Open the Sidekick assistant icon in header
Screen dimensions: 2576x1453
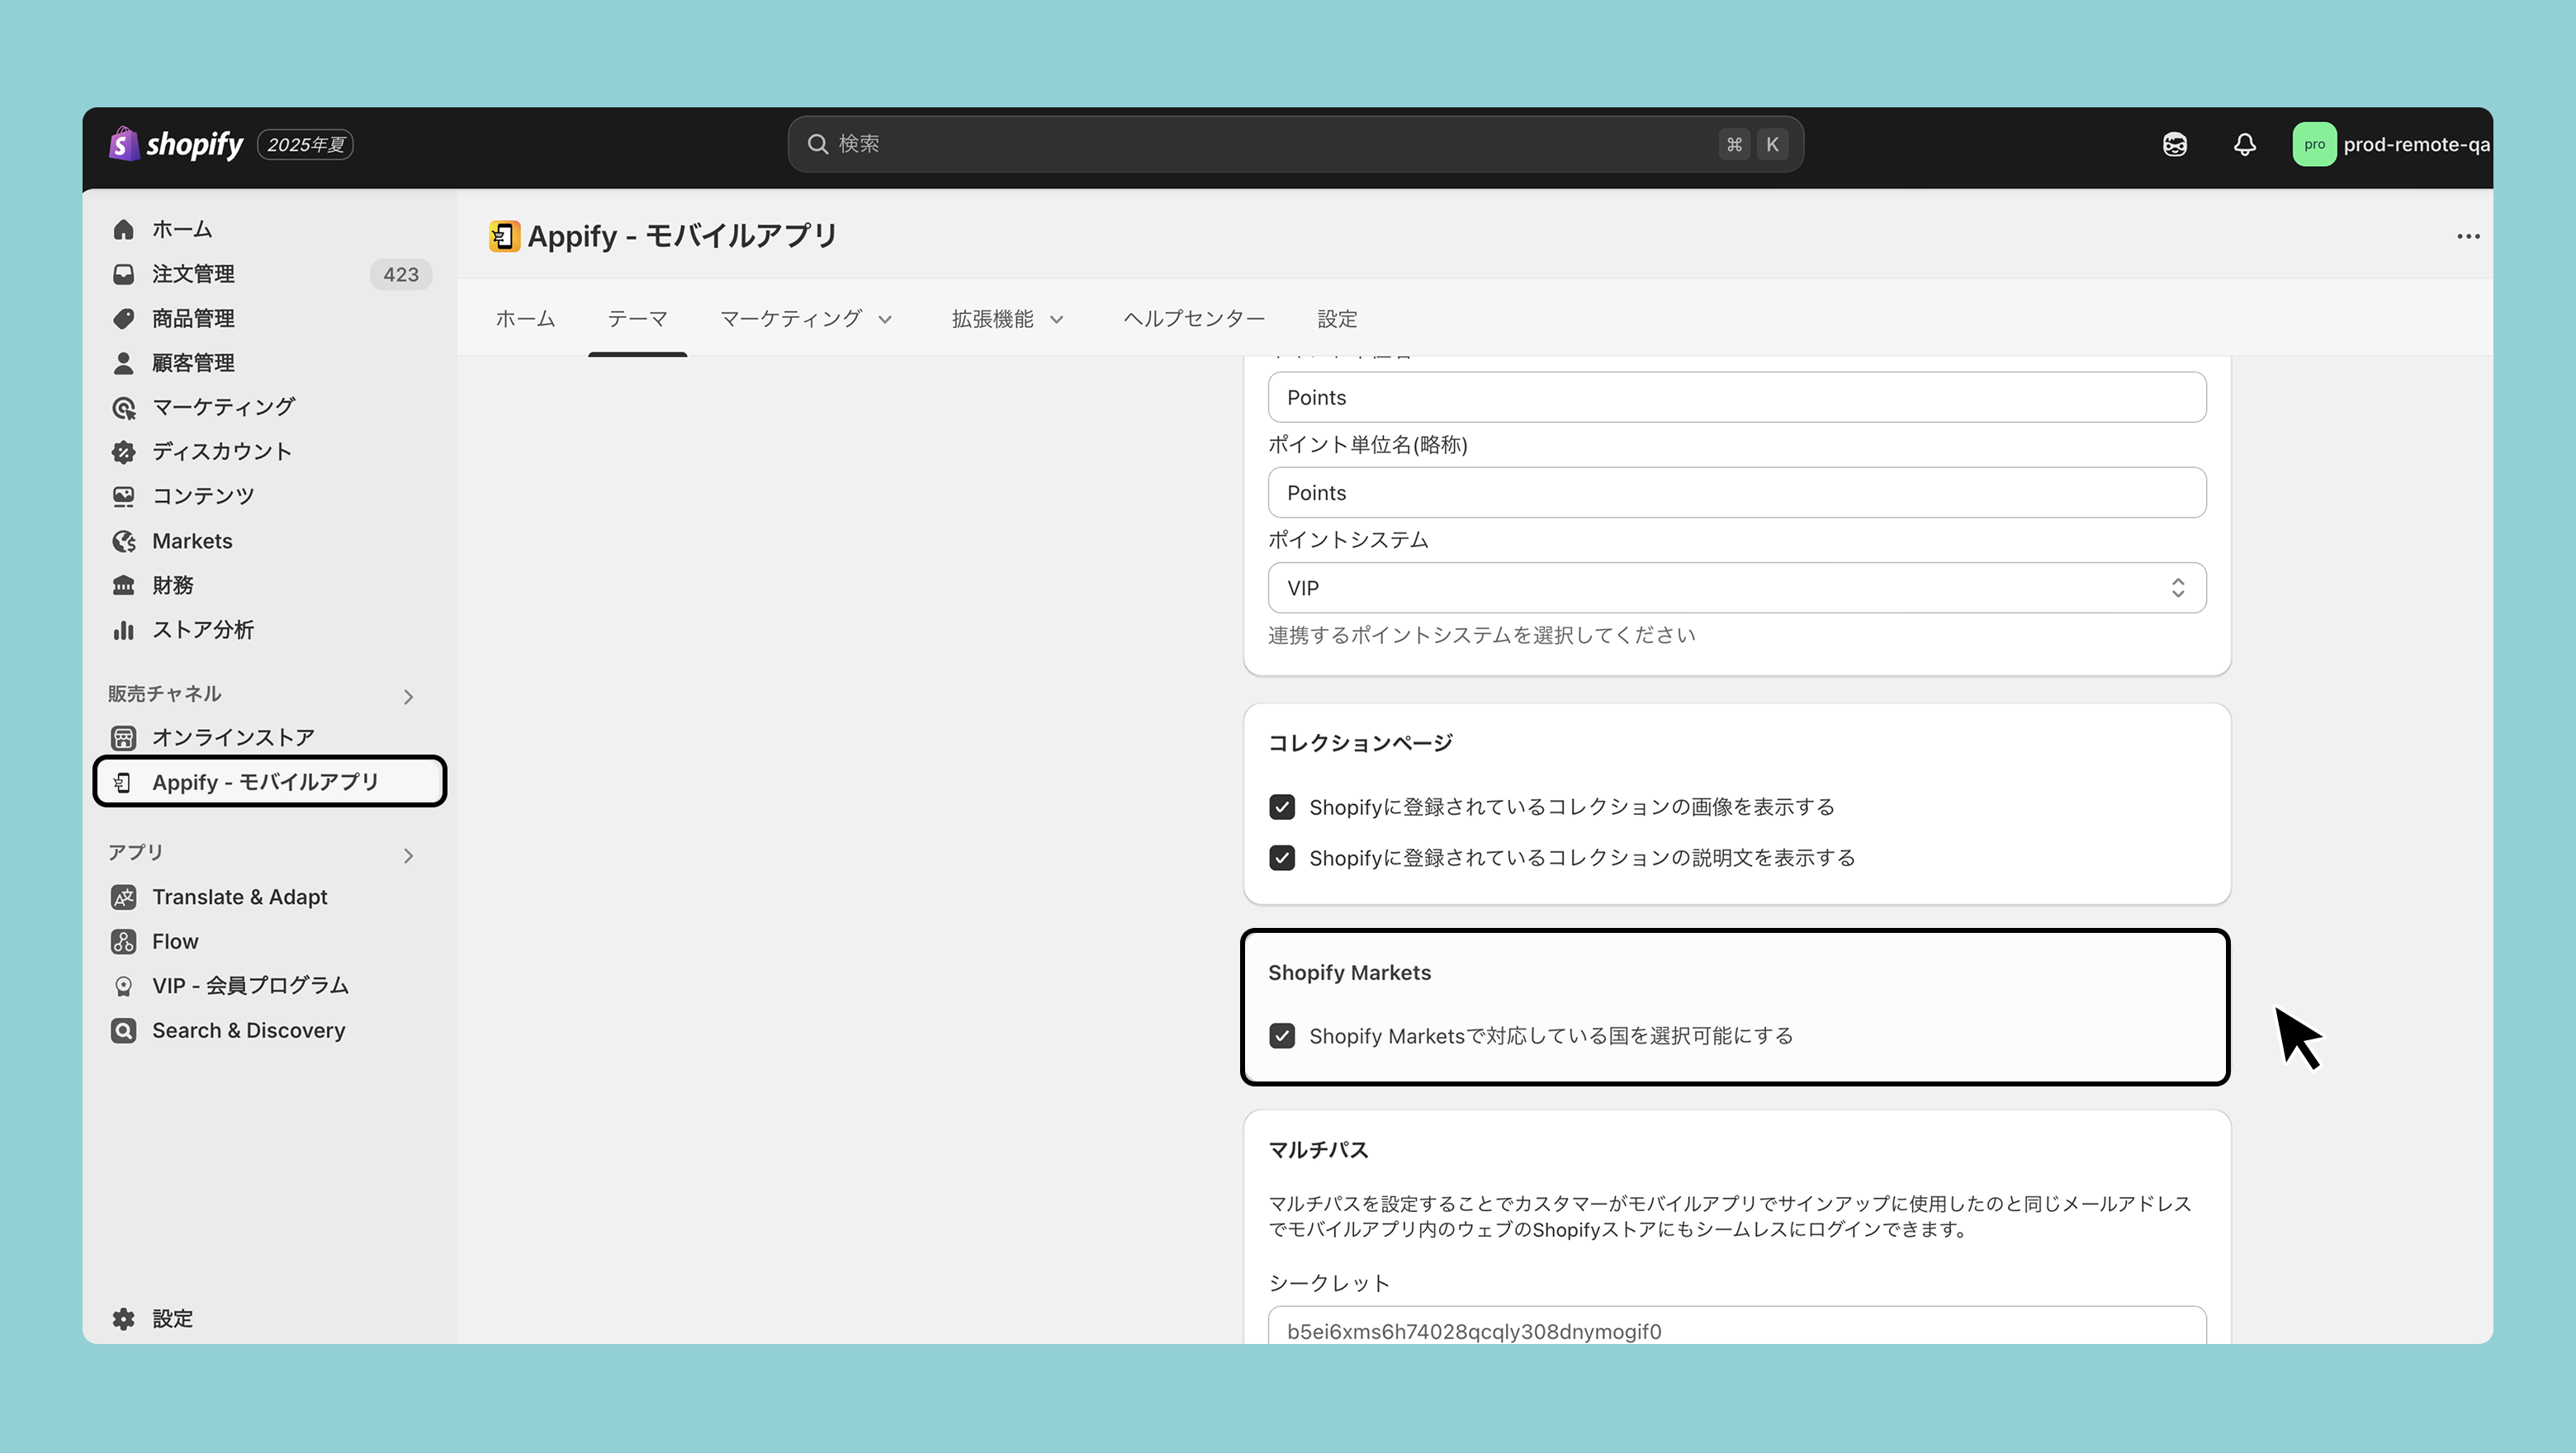click(x=2174, y=144)
